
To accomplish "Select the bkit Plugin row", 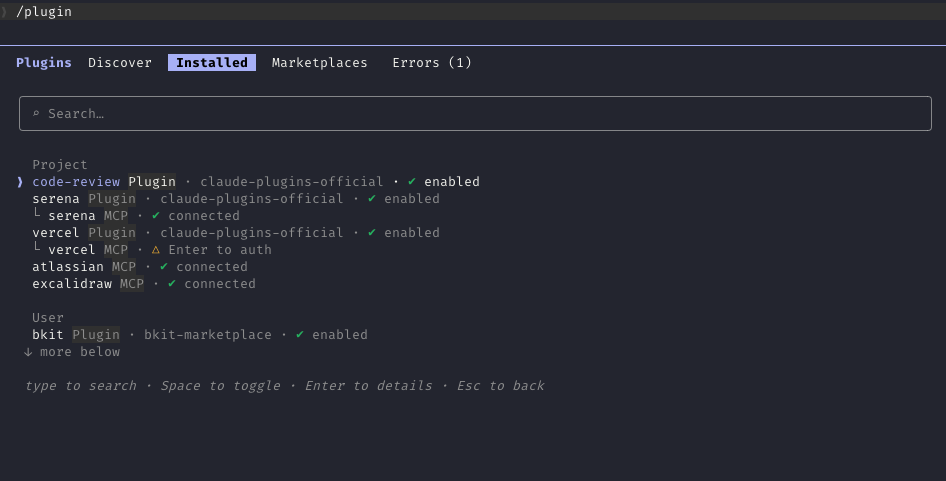I will tap(200, 334).
